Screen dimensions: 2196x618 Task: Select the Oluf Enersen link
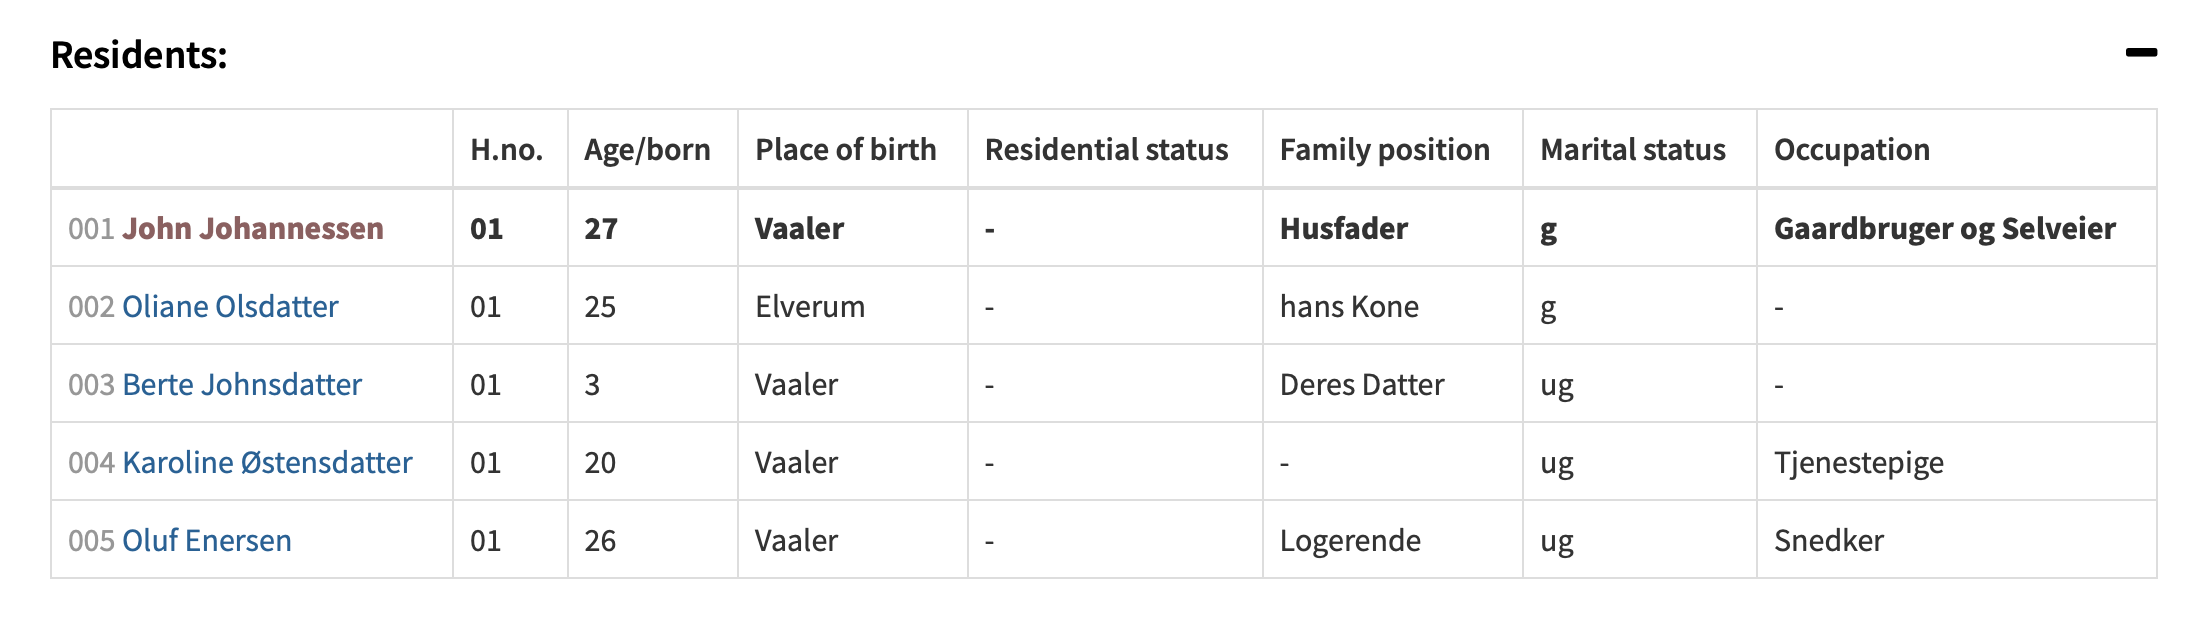point(207,541)
